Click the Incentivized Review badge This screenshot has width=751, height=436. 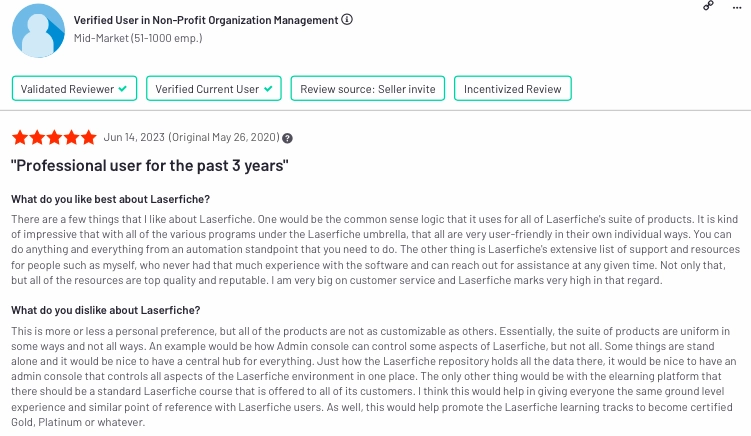(x=512, y=89)
